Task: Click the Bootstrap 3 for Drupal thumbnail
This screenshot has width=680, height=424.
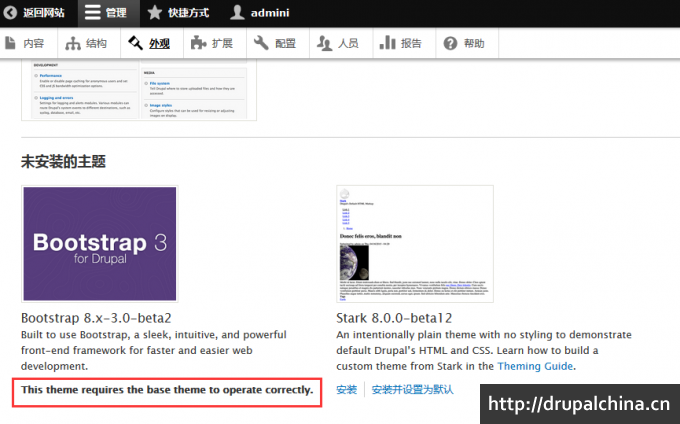Action: (x=100, y=244)
